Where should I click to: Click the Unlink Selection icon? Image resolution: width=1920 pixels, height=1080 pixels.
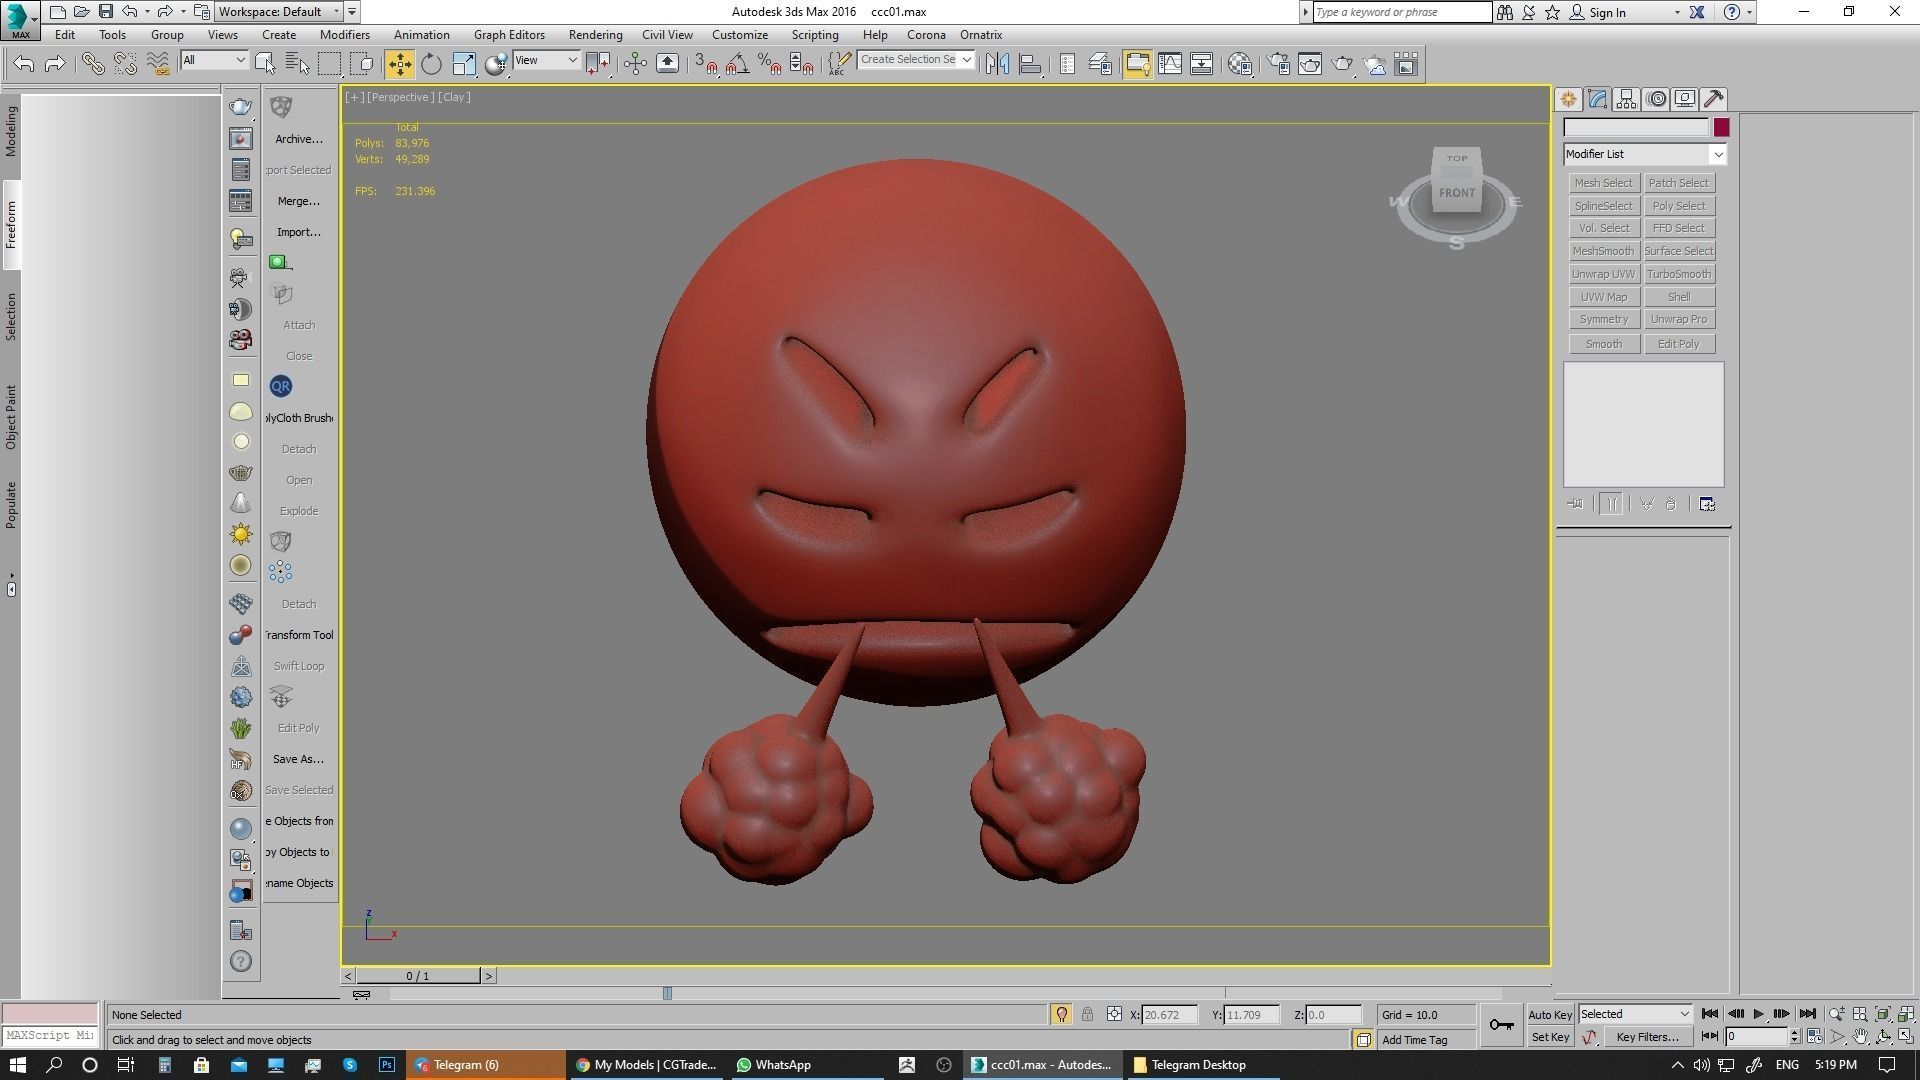tap(125, 64)
